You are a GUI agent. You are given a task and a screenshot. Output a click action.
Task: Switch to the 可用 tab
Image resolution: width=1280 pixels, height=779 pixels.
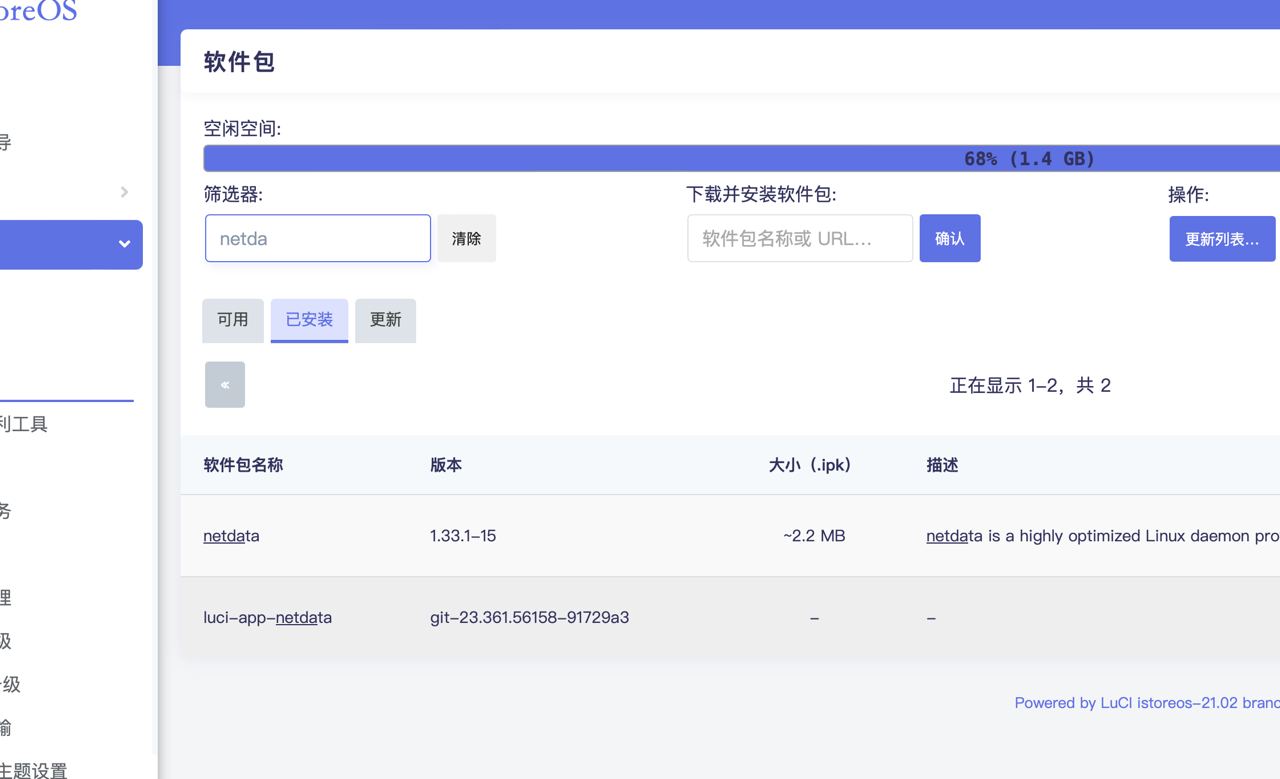pyautogui.click(x=233, y=320)
